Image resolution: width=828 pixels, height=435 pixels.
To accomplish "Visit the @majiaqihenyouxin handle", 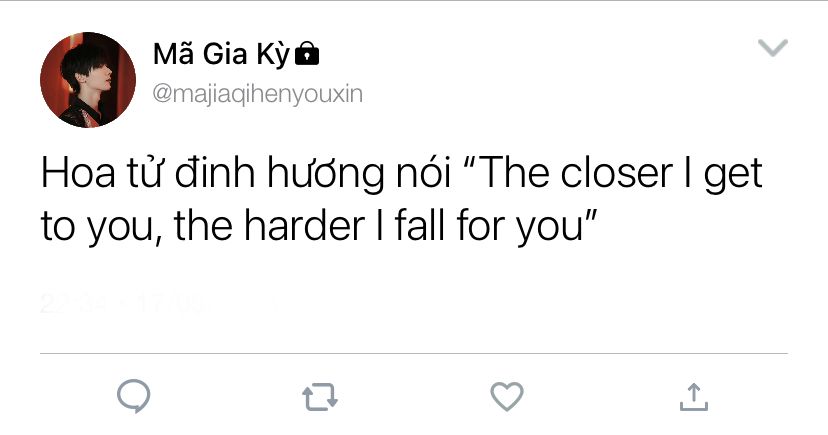I will pos(258,94).
